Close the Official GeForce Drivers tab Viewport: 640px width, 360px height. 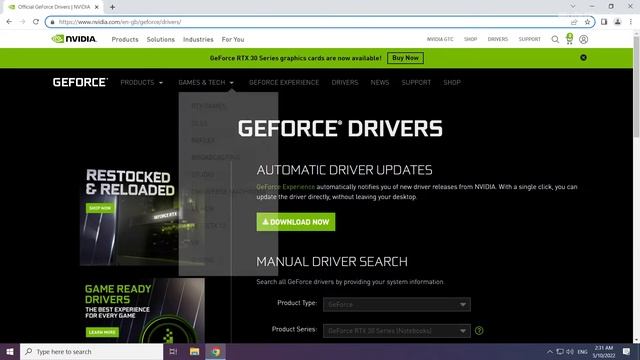[x=97, y=7]
